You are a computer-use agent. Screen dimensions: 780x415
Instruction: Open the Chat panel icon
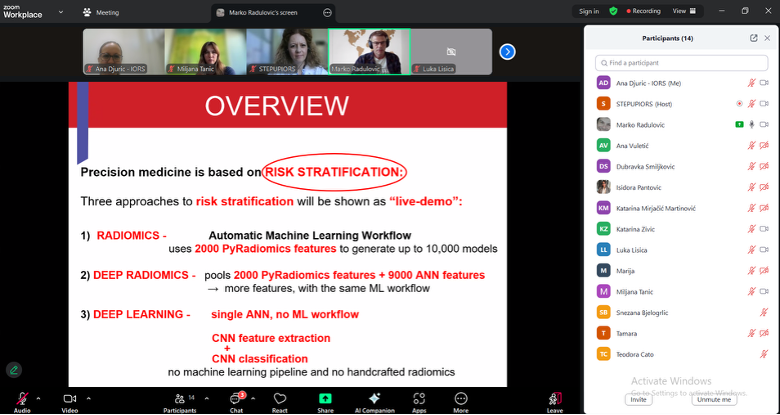(236, 398)
